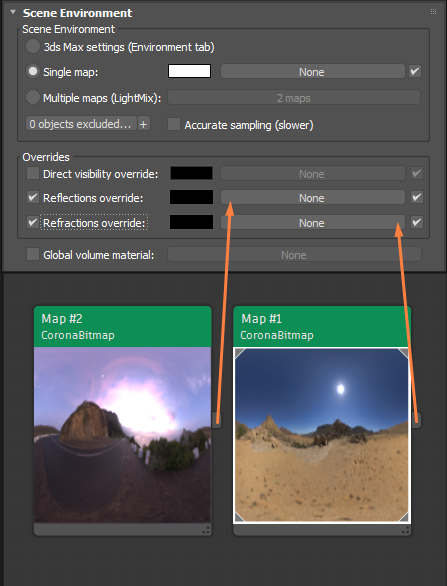Open Refractions override black color swatch
The image size is (447, 586).
(191, 222)
